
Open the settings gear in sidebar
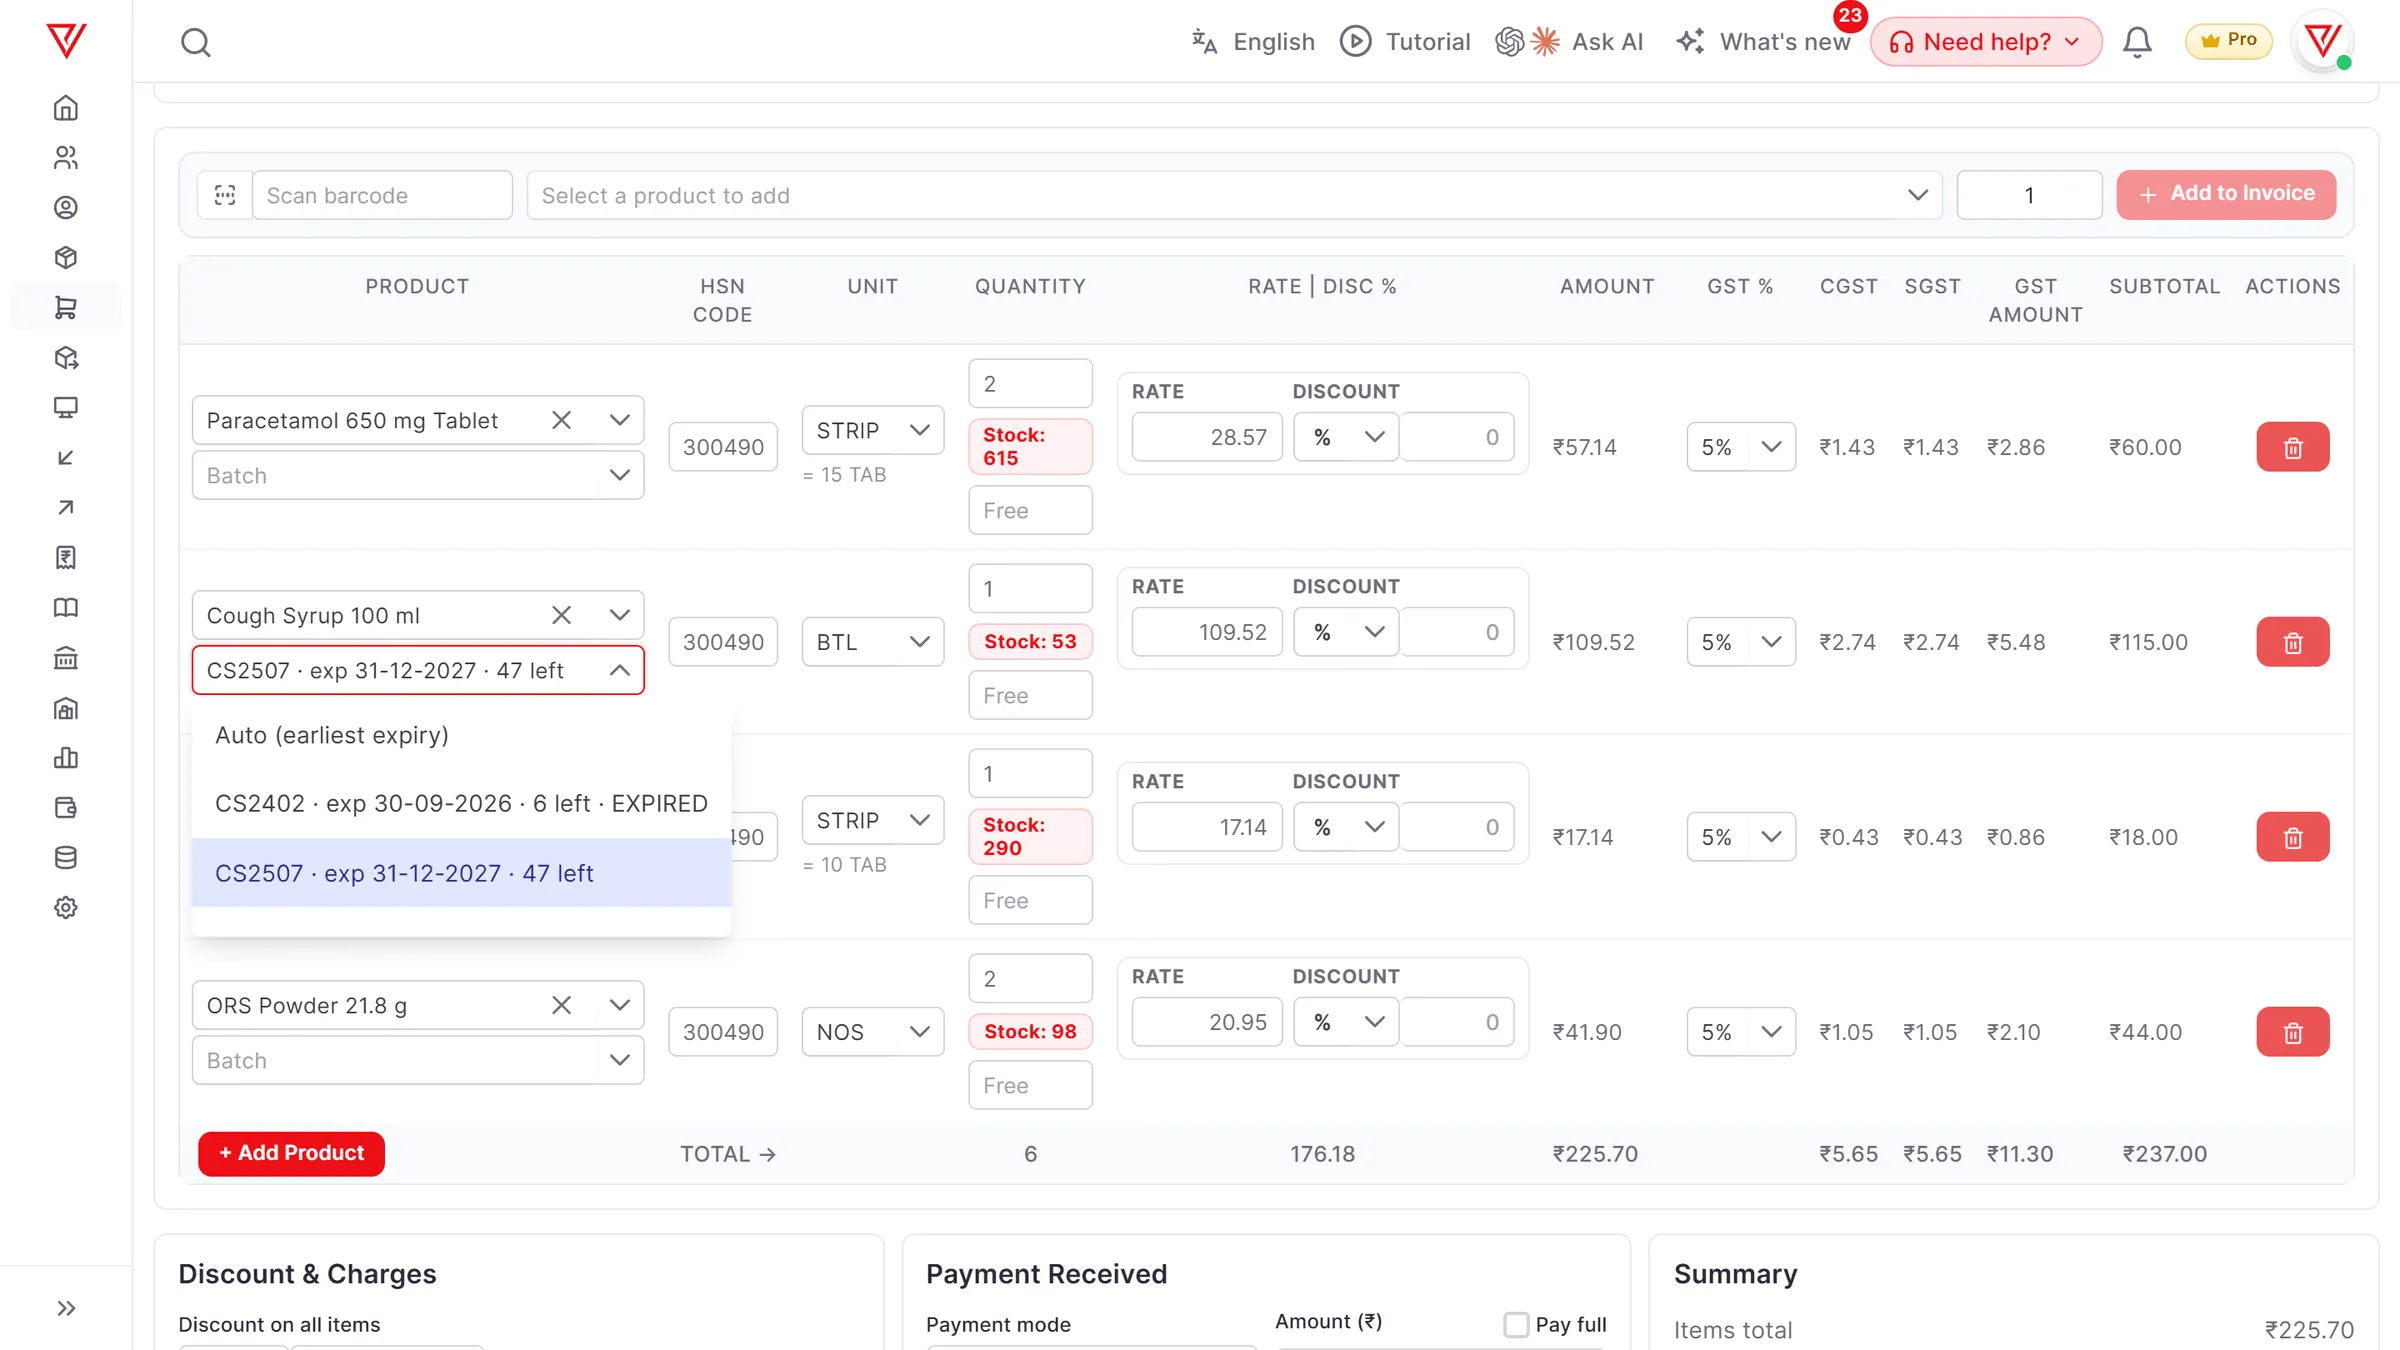click(x=66, y=908)
